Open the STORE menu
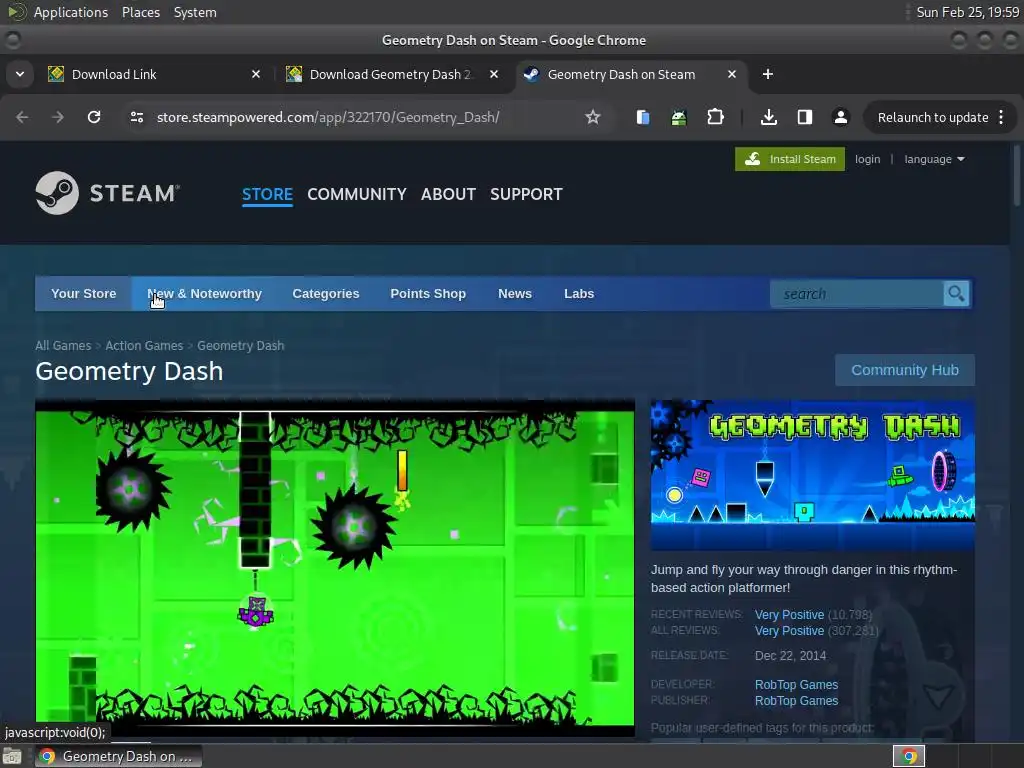Image resolution: width=1024 pixels, height=768 pixels. coord(267,194)
